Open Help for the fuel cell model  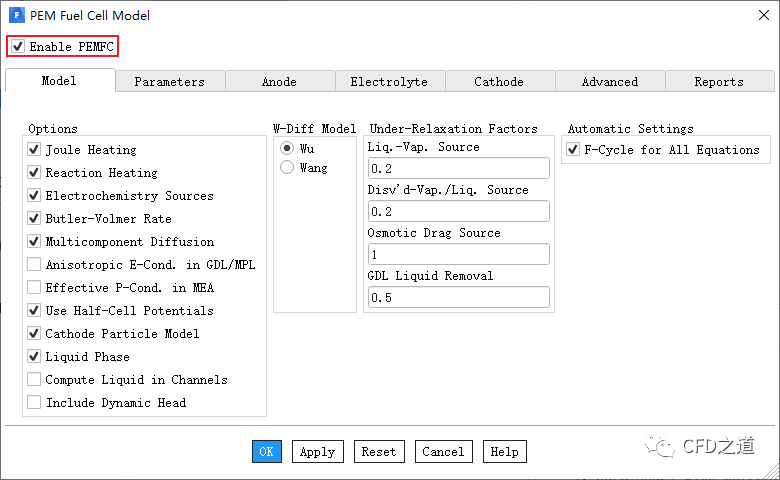tap(504, 452)
